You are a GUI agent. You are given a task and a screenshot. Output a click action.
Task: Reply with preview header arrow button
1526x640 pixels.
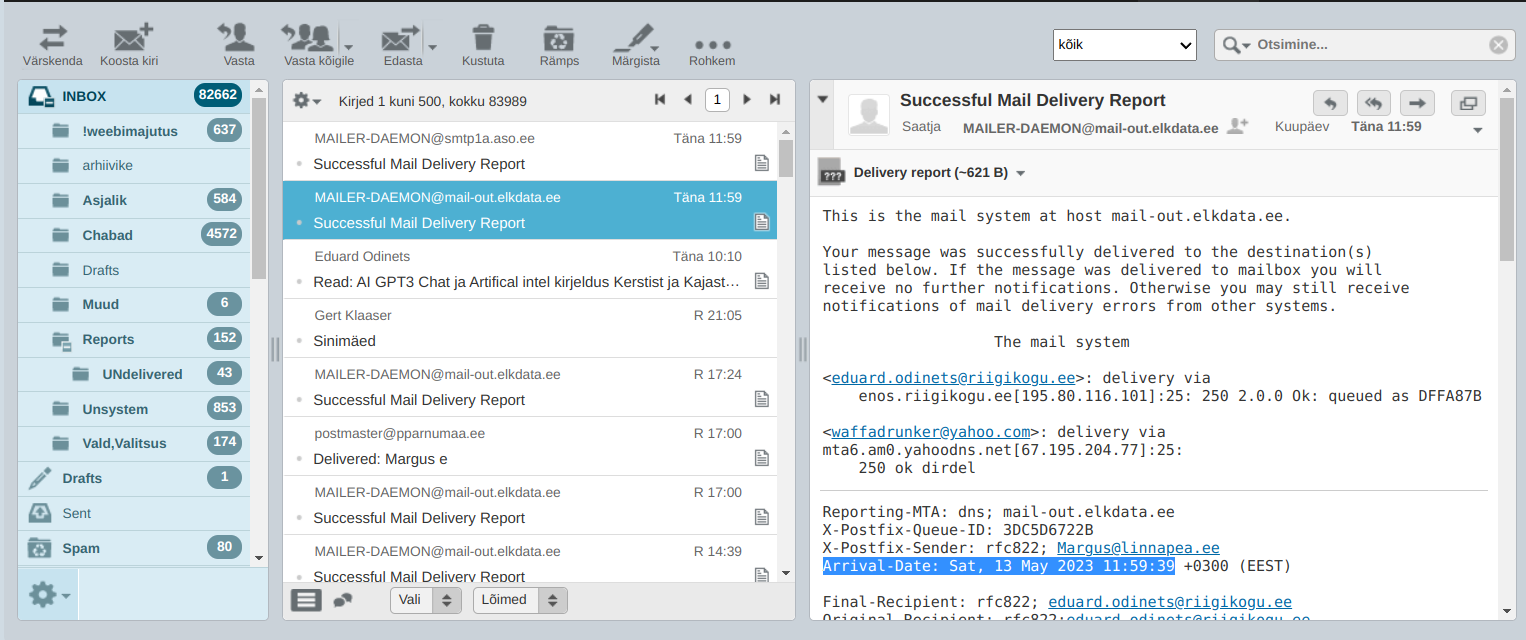click(x=1330, y=103)
